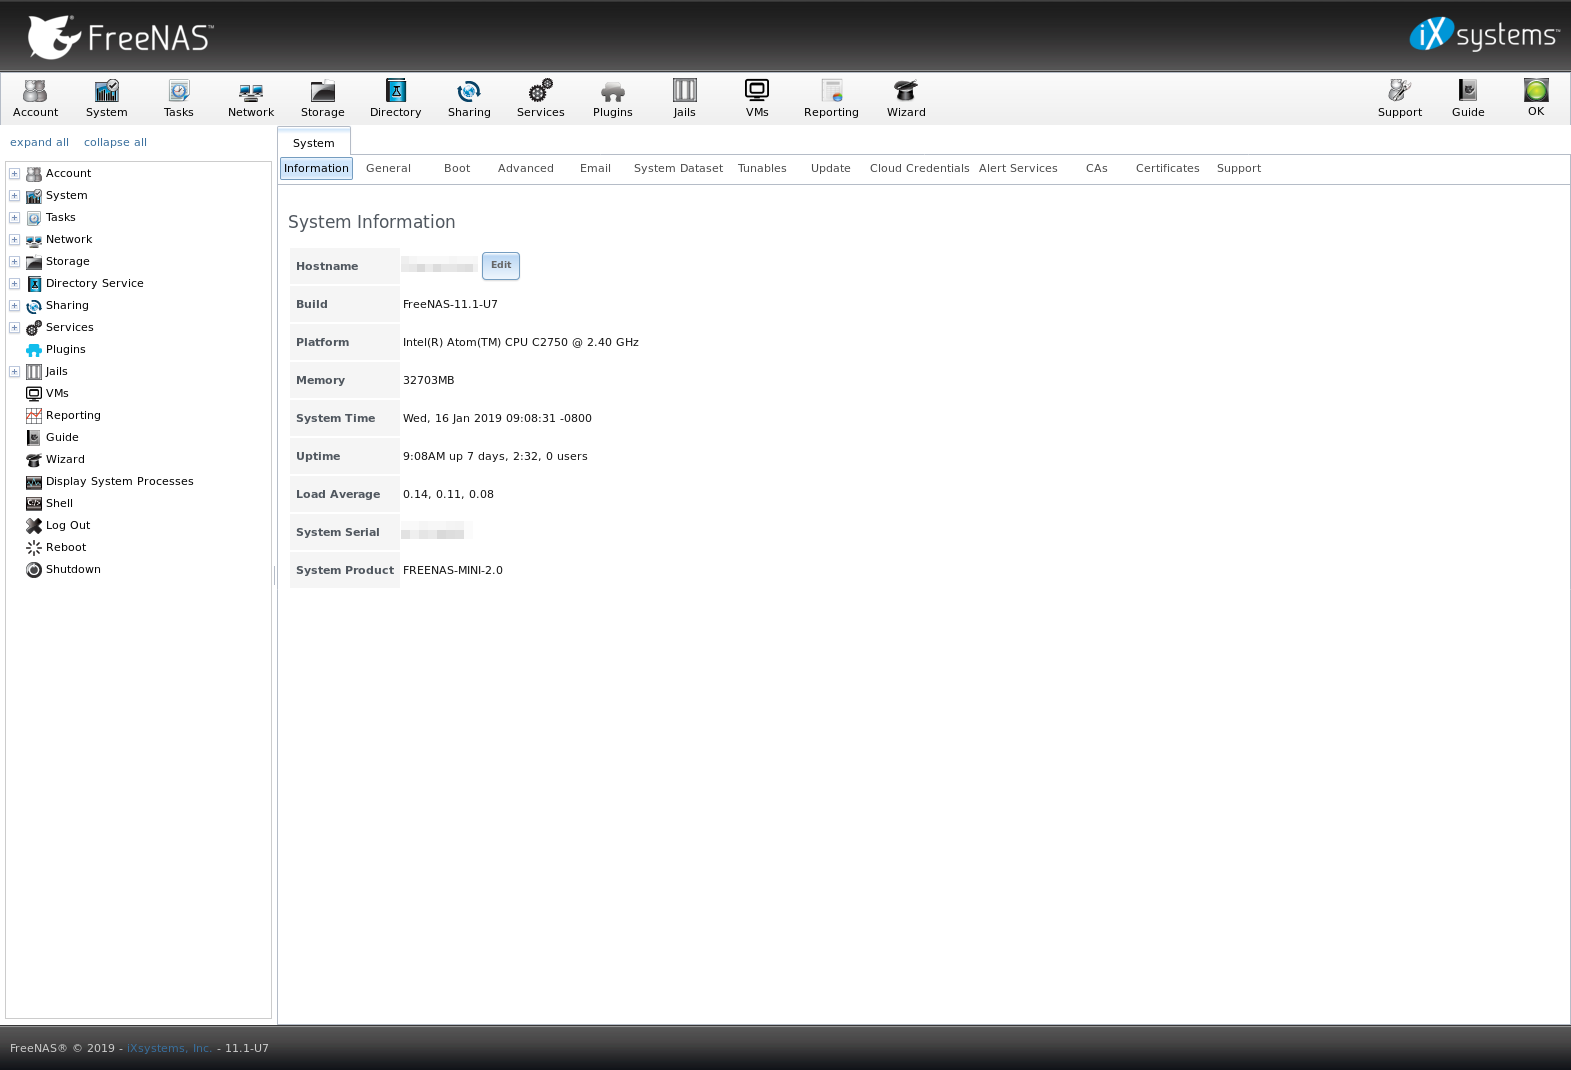The height and width of the screenshot is (1070, 1571).
Task: Open Guide toolbar icon
Action: (1468, 98)
